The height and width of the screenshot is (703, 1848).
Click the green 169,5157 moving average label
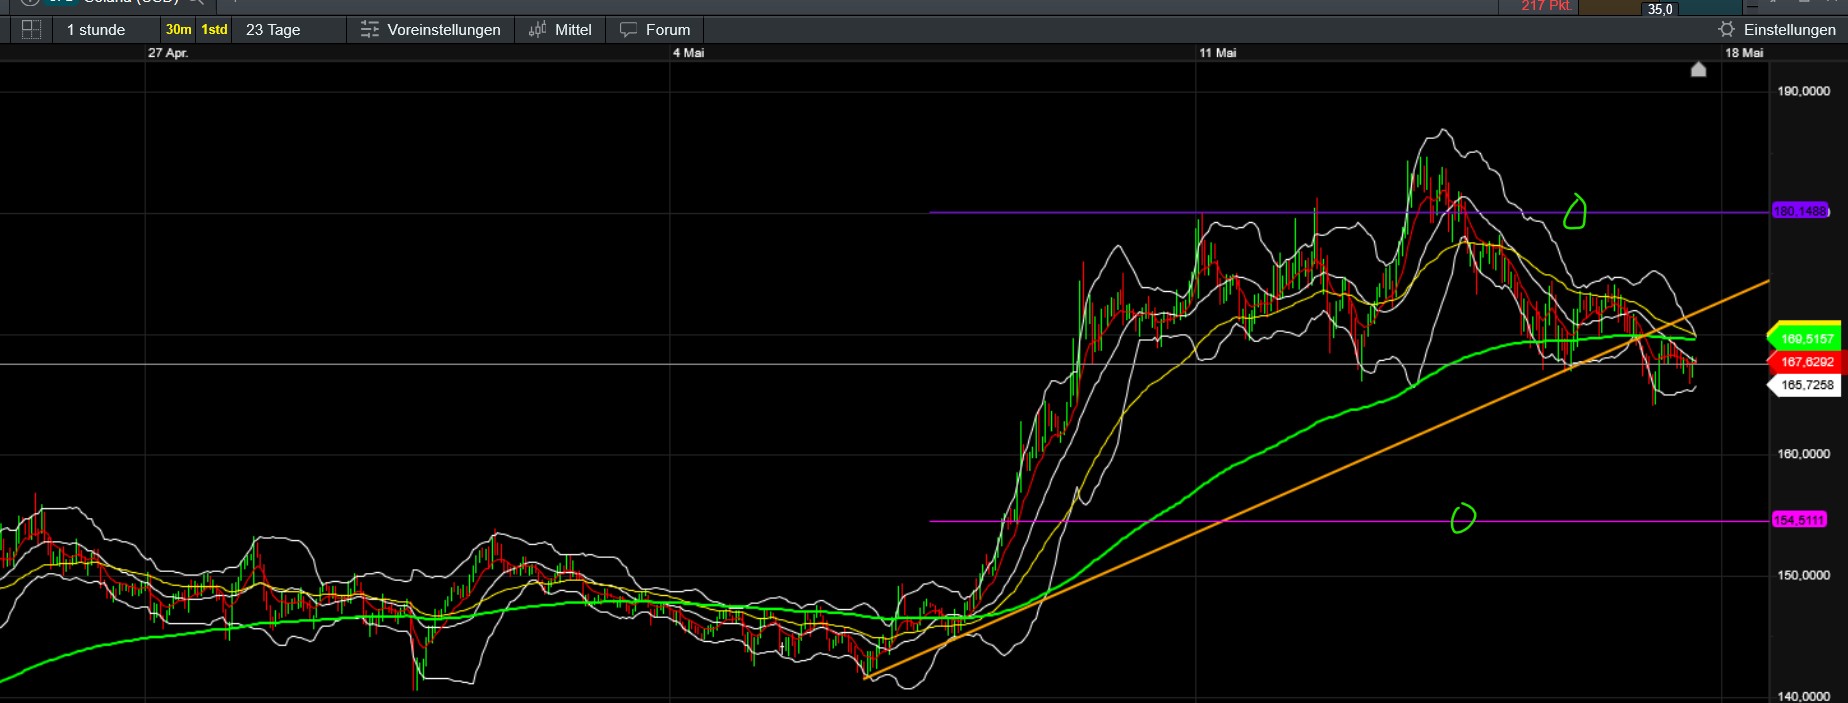point(1806,339)
